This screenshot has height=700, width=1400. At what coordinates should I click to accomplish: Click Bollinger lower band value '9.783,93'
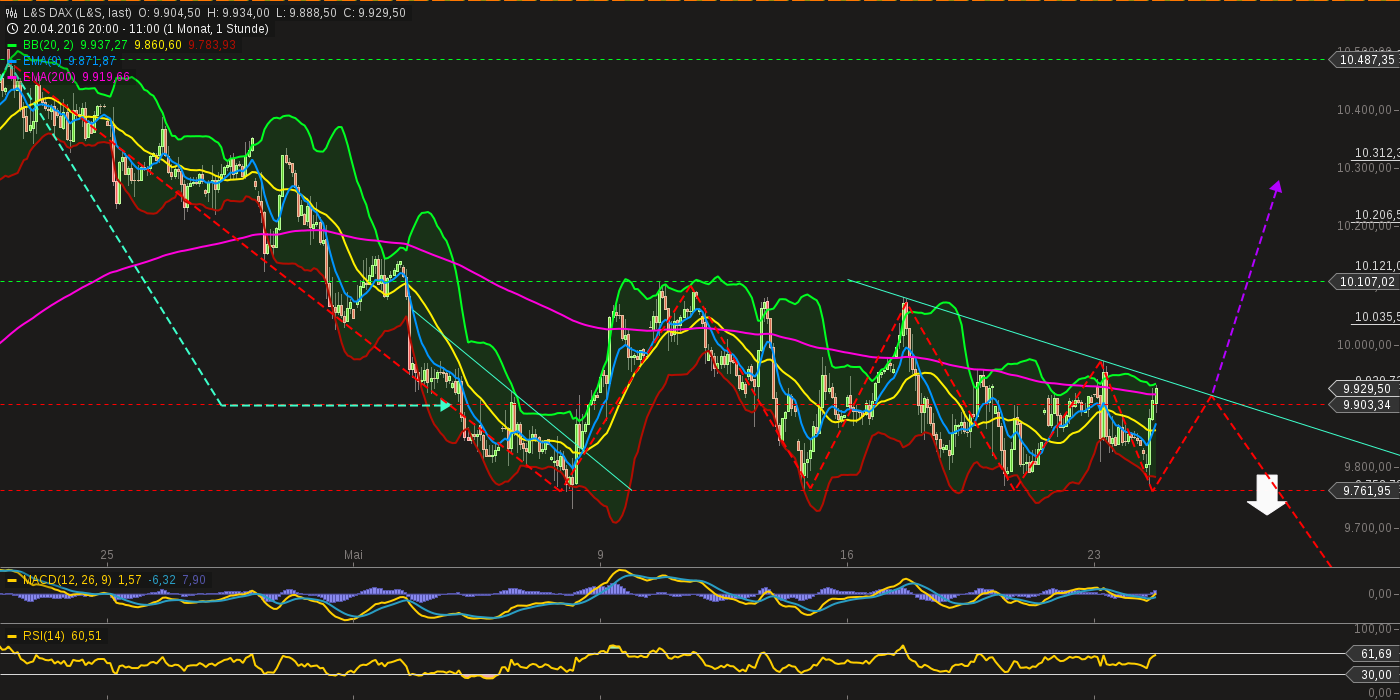pyautogui.click(x=212, y=45)
